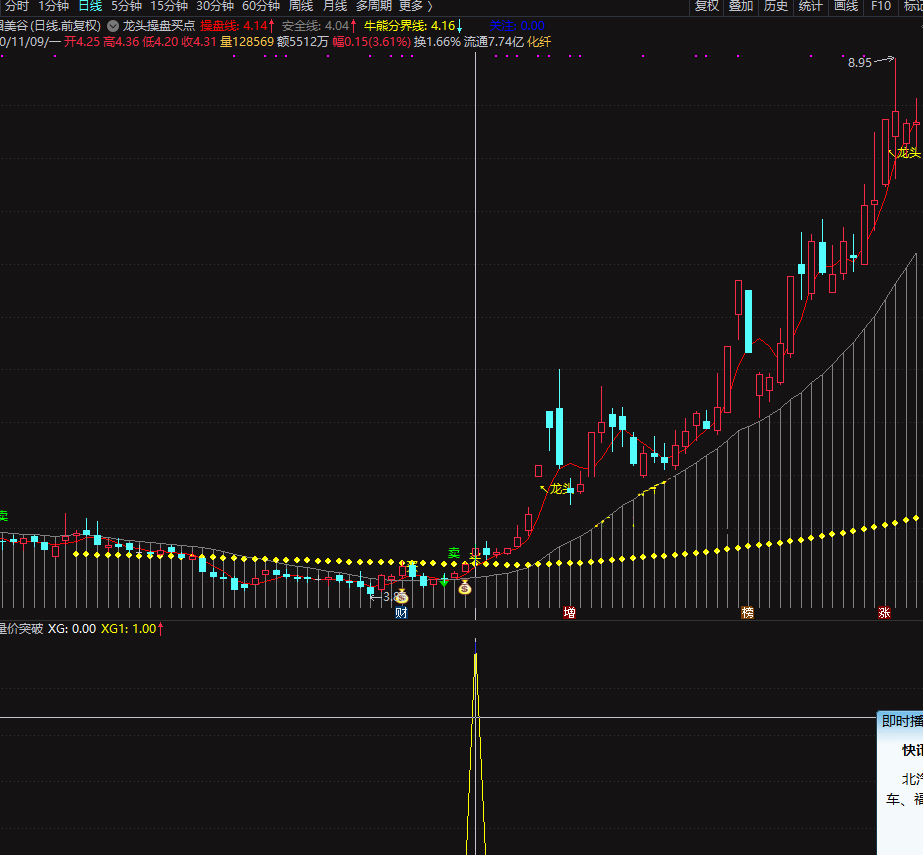Click the 牛熊分界线: 4.16 value
The image size is (923, 855).
tap(413, 26)
